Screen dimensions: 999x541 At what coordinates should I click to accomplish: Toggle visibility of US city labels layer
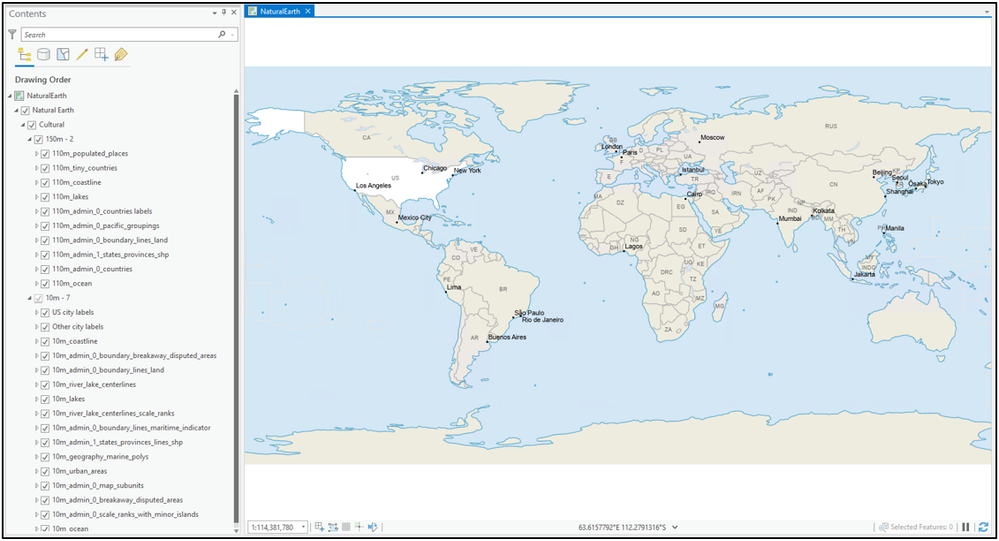(45, 312)
